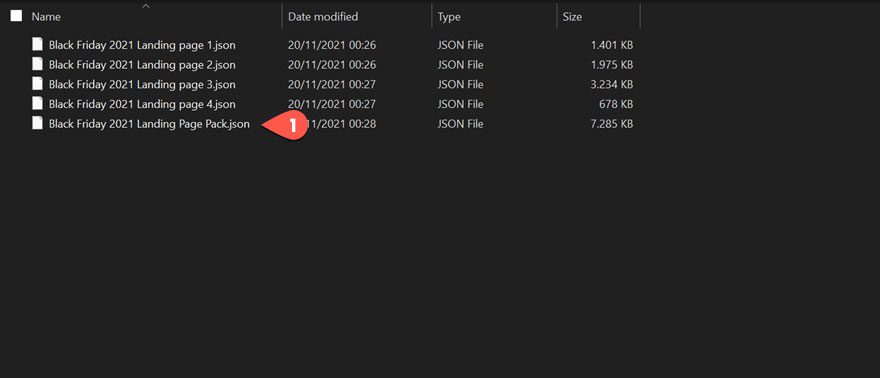Viewport: 880px width, 378px height.
Task: Select the Landing Page Pack.json file name
Action: (149, 124)
